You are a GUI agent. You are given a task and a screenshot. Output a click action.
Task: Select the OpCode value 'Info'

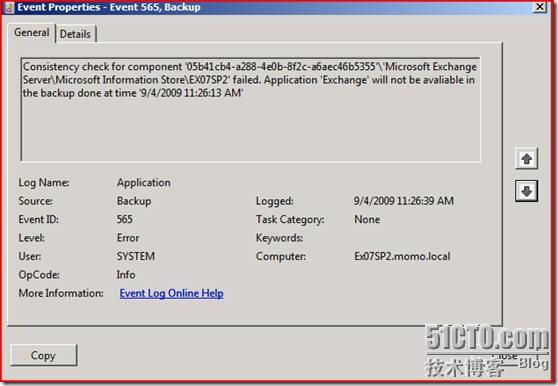click(x=126, y=275)
